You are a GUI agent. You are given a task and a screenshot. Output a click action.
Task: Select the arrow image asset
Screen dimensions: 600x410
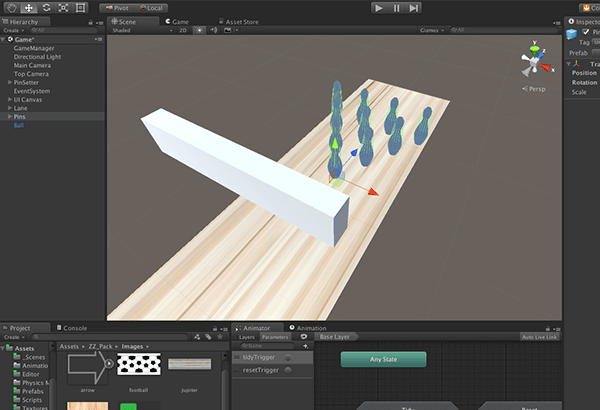[x=88, y=372]
